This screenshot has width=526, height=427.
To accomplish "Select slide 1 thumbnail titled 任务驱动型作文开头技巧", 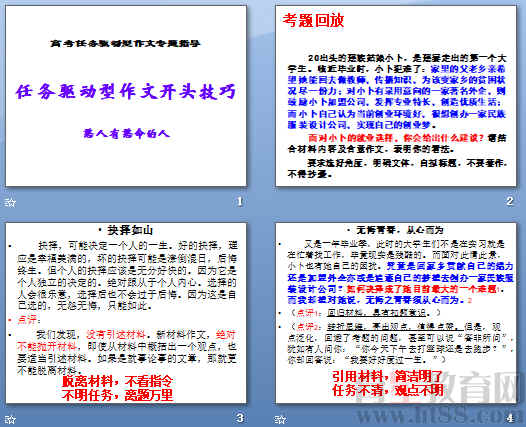I will point(126,96).
